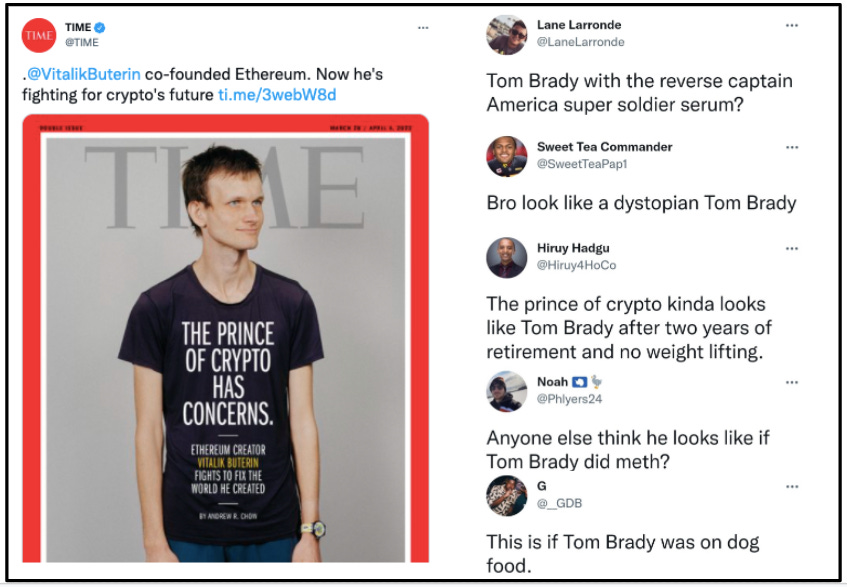Expand more options on Sweet Tea Commander's tweet
Viewport: 847px width, 587px height.
pos(792,147)
